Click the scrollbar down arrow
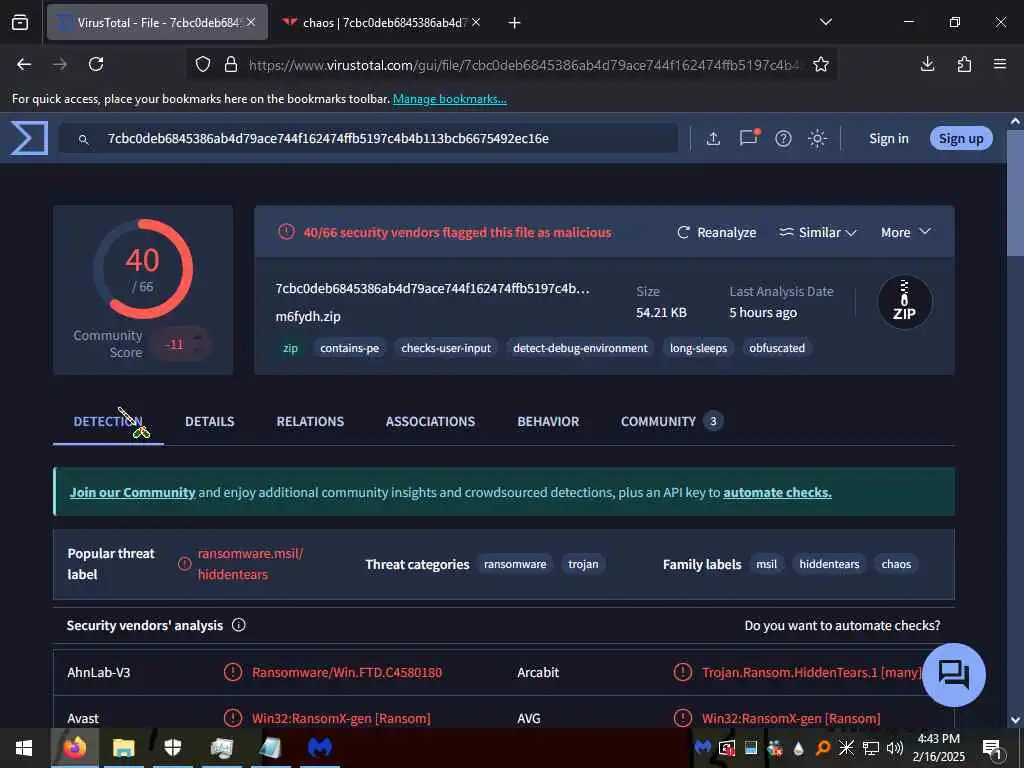The width and height of the screenshot is (1024, 768). coord(1015,720)
